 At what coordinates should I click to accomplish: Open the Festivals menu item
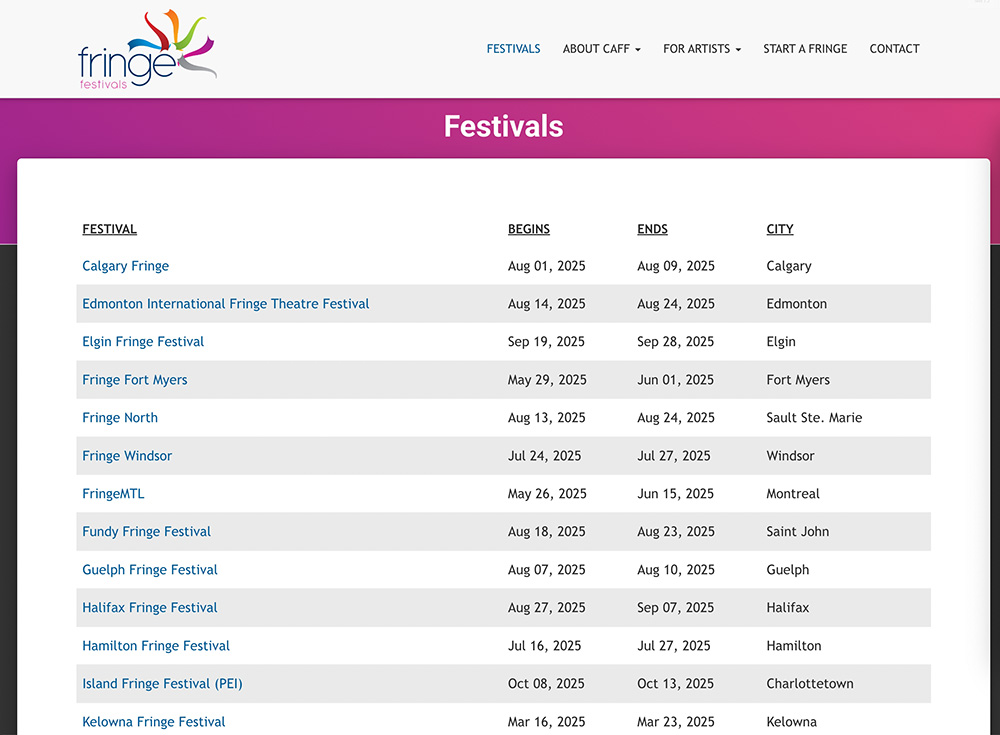click(513, 49)
